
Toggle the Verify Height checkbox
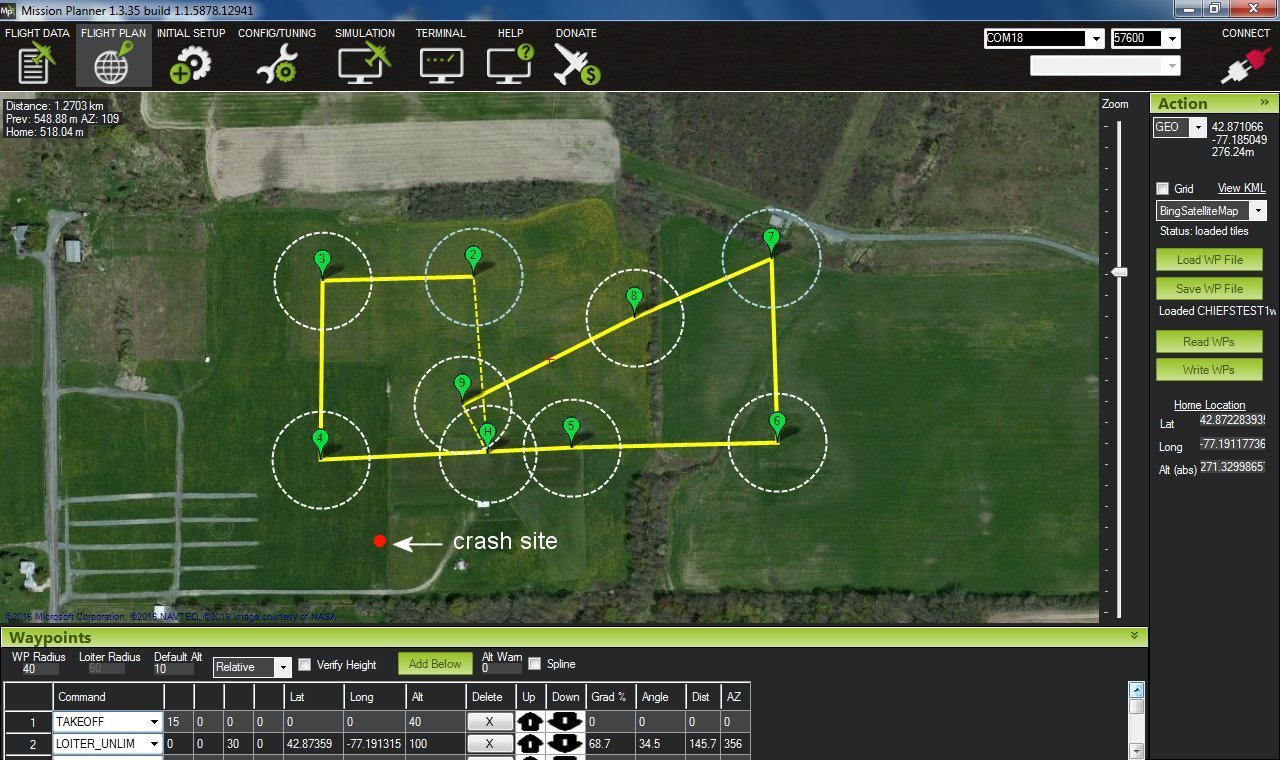click(306, 664)
